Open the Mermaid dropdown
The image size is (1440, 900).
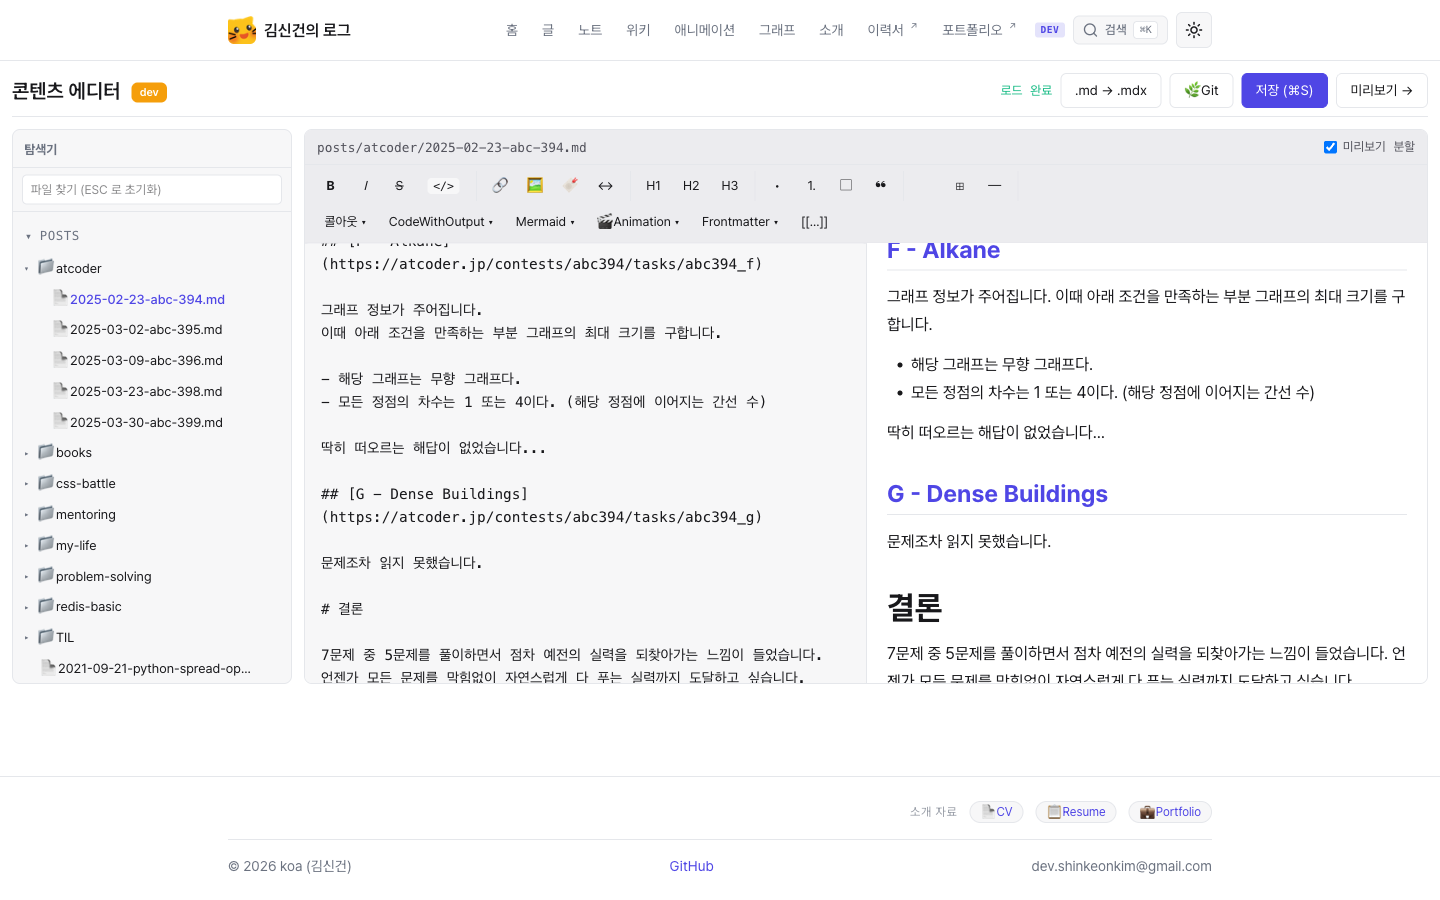(x=545, y=222)
